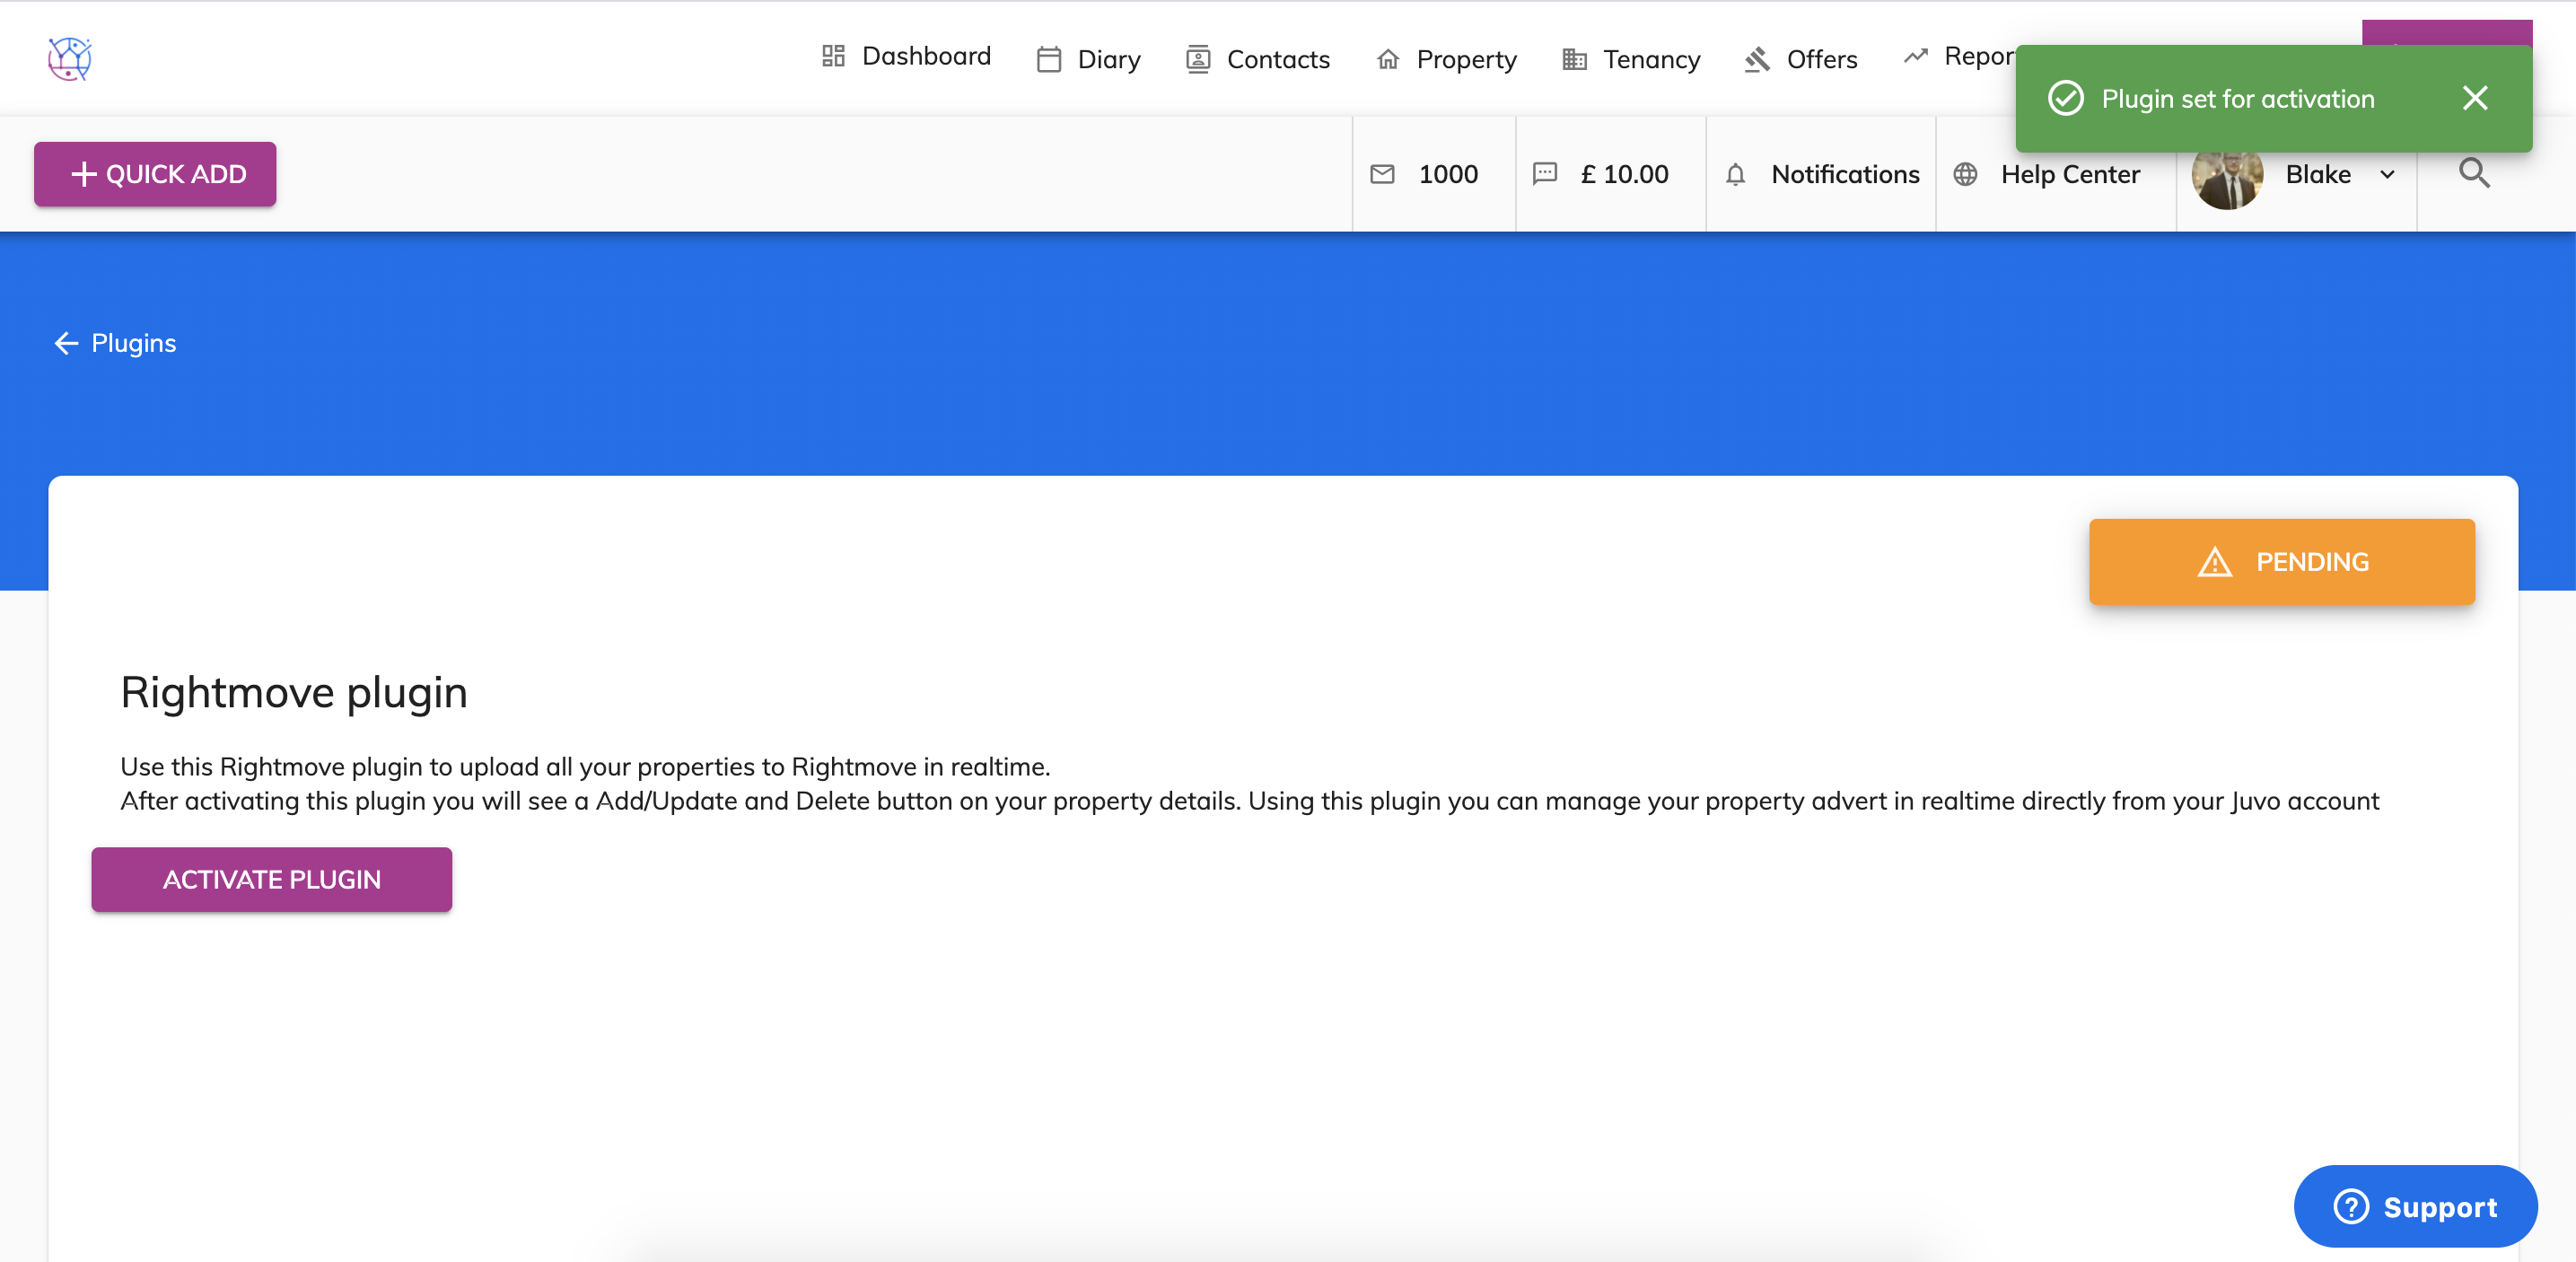Click the SMS credit chat icon
This screenshot has width=2576, height=1262.
pyautogui.click(x=1545, y=174)
